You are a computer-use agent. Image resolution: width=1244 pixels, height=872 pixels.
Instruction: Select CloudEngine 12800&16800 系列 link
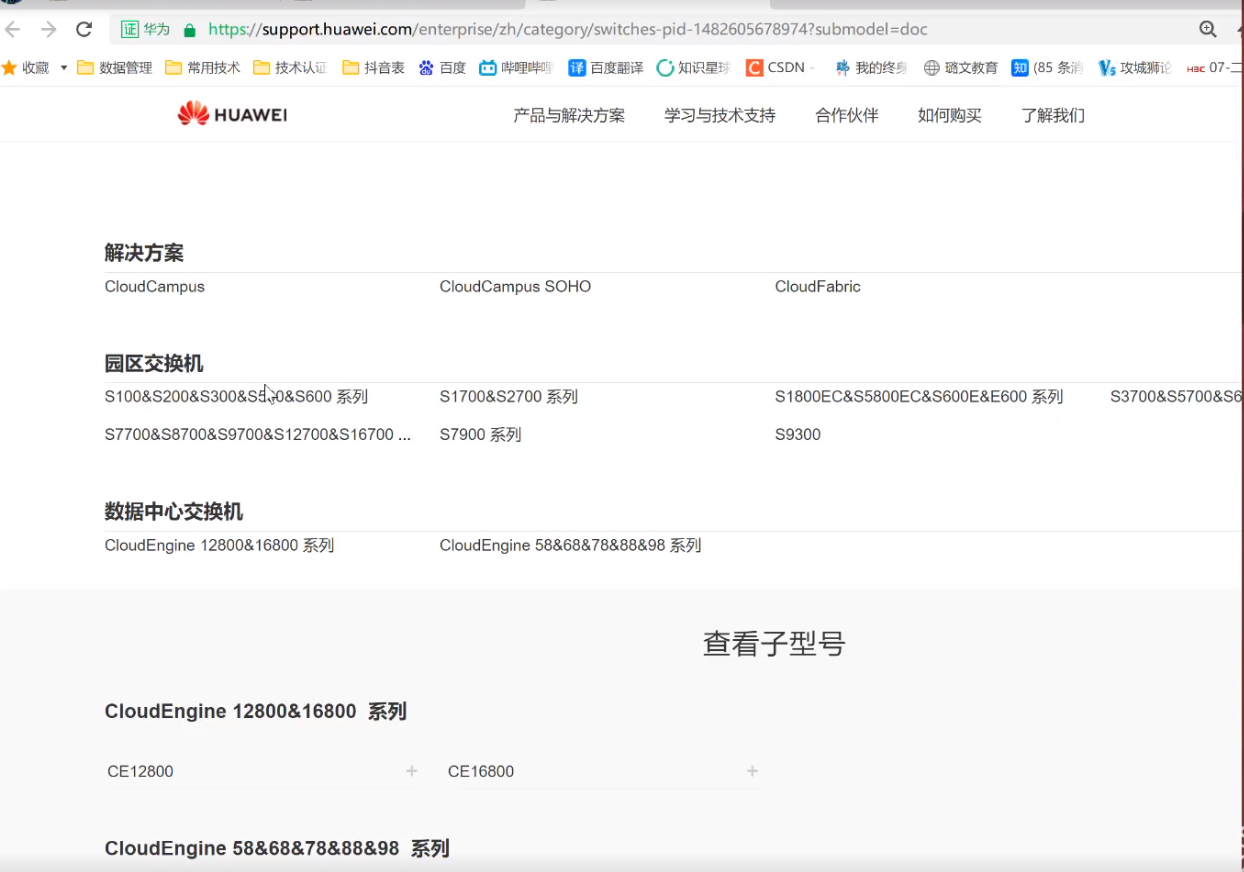pos(219,546)
